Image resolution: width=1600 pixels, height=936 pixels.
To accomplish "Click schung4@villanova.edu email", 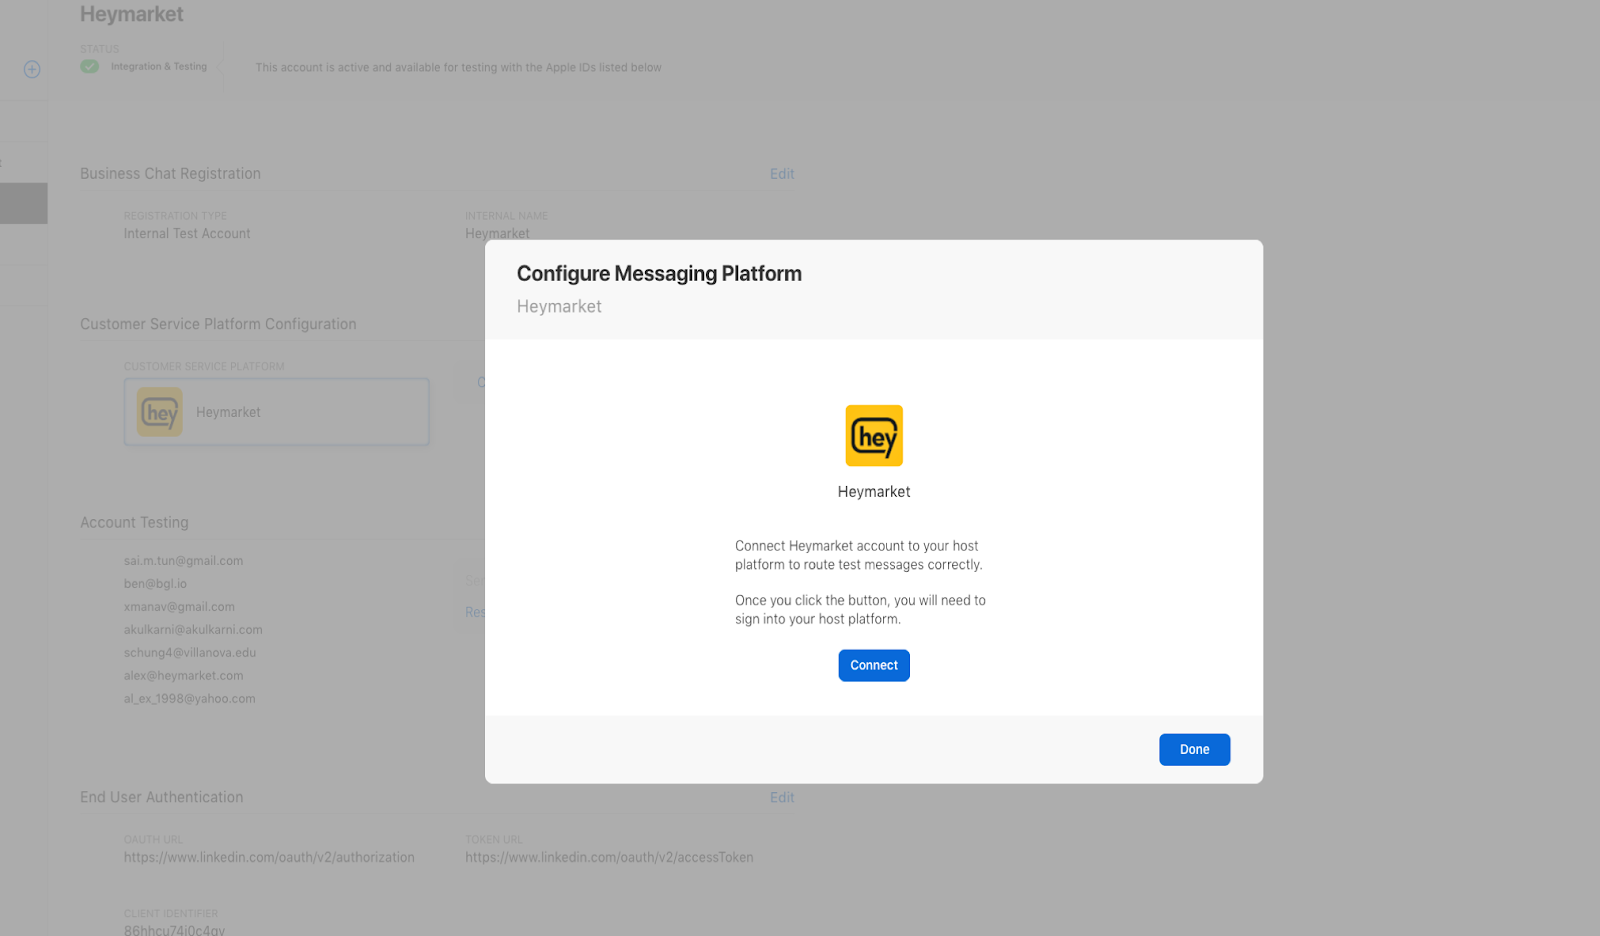I will click(190, 653).
